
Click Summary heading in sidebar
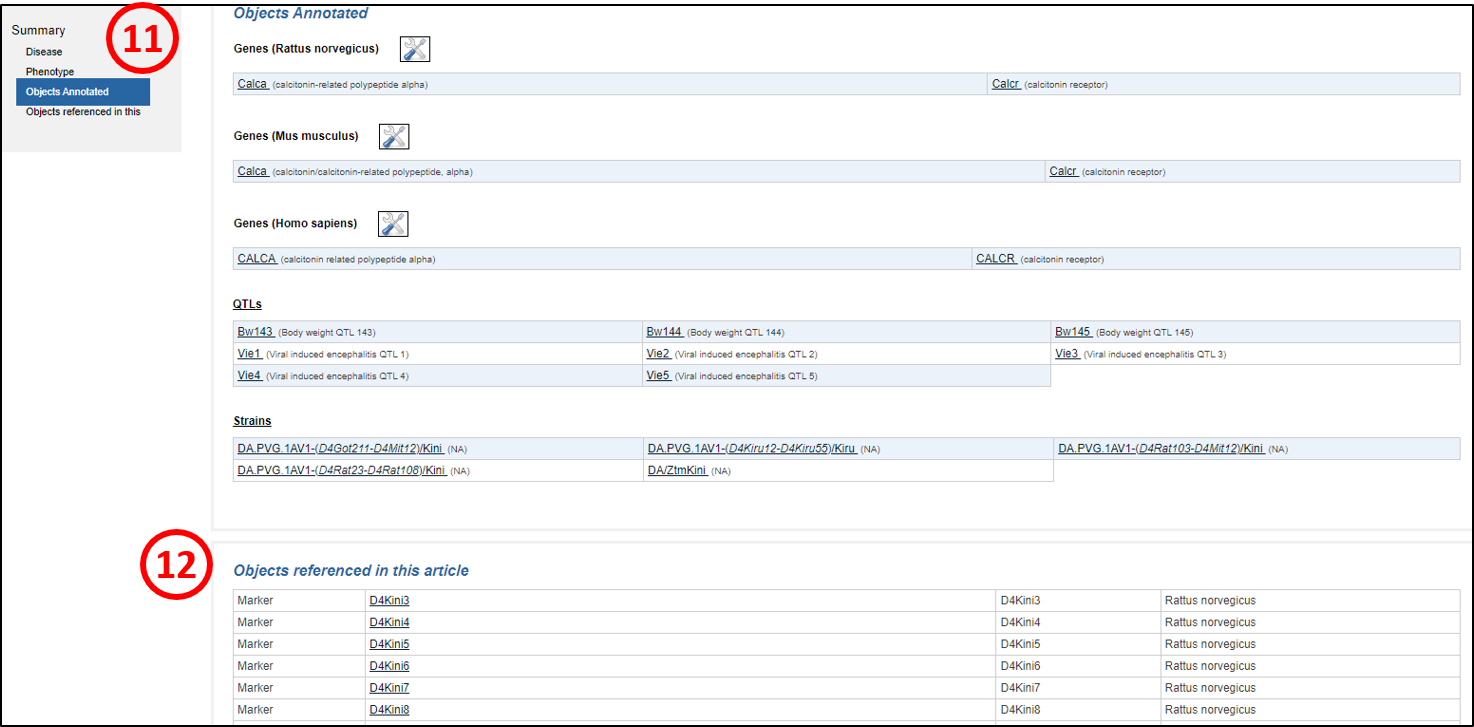pos(38,31)
